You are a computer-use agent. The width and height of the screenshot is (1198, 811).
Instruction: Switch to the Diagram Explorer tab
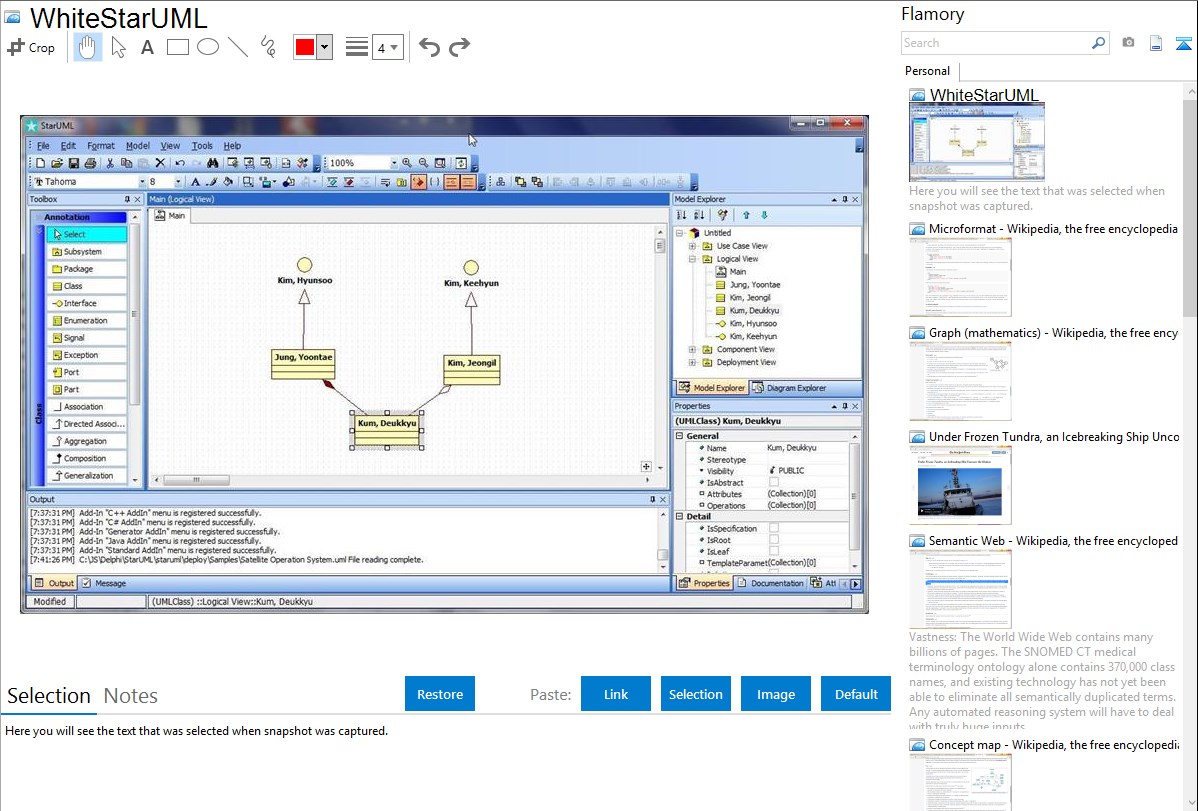pyautogui.click(x=788, y=388)
